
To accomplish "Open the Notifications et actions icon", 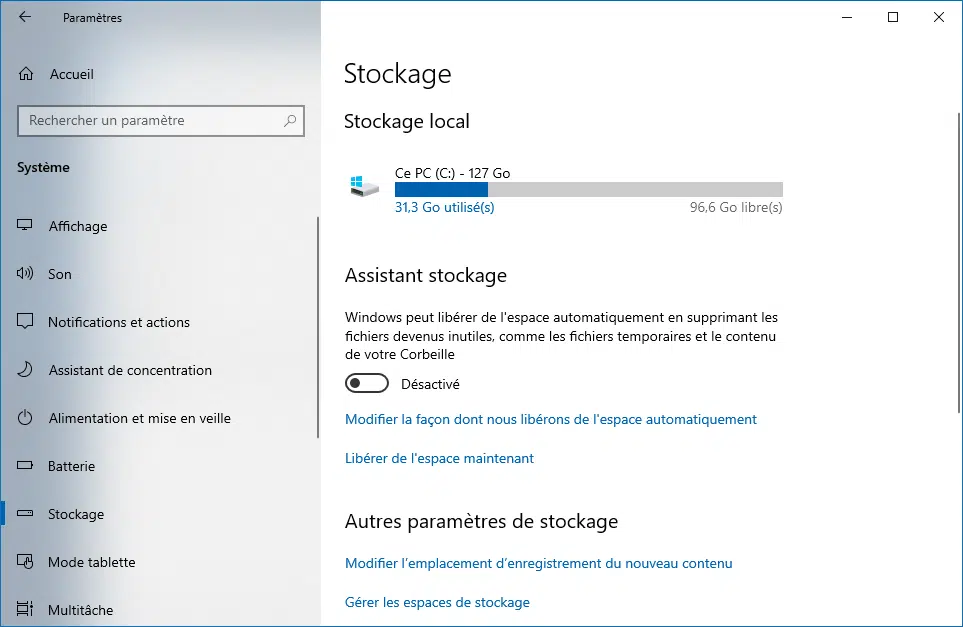I will pyautogui.click(x=25, y=321).
